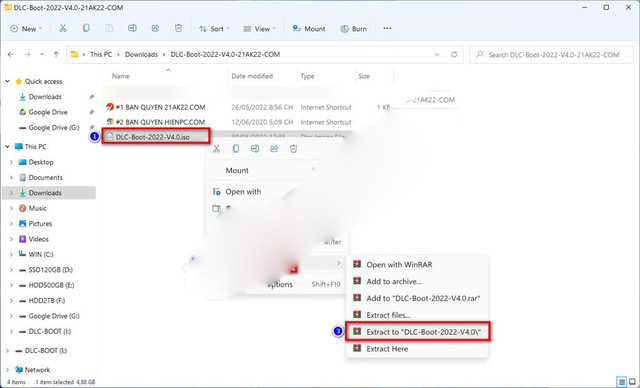
Task: Expand the Desktop tree node
Action: click(x=11, y=162)
